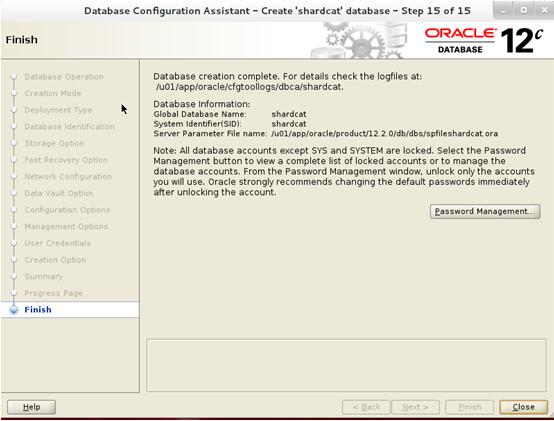Click the locked accounts note paragraph
The image size is (554, 421).
click(x=343, y=171)
